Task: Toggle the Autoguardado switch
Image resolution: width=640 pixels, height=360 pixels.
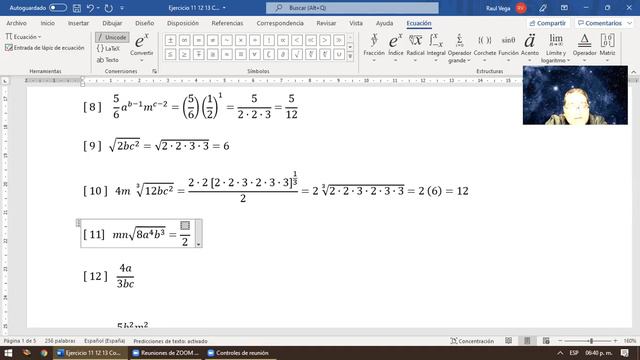Action: click(58, 8)
